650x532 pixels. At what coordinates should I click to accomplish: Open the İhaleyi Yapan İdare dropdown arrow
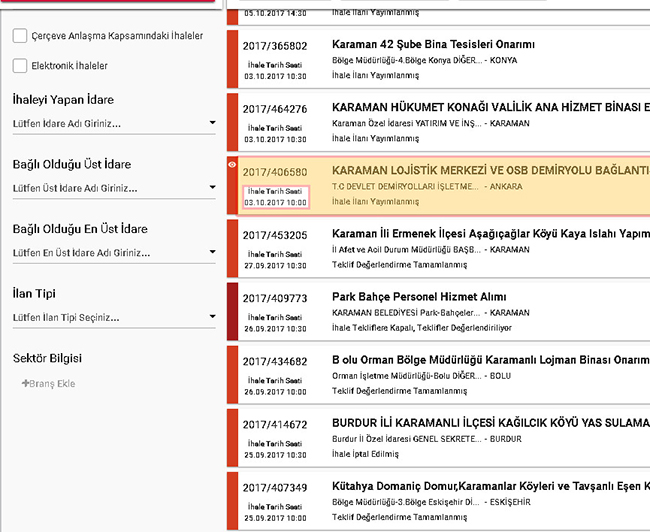212,124
